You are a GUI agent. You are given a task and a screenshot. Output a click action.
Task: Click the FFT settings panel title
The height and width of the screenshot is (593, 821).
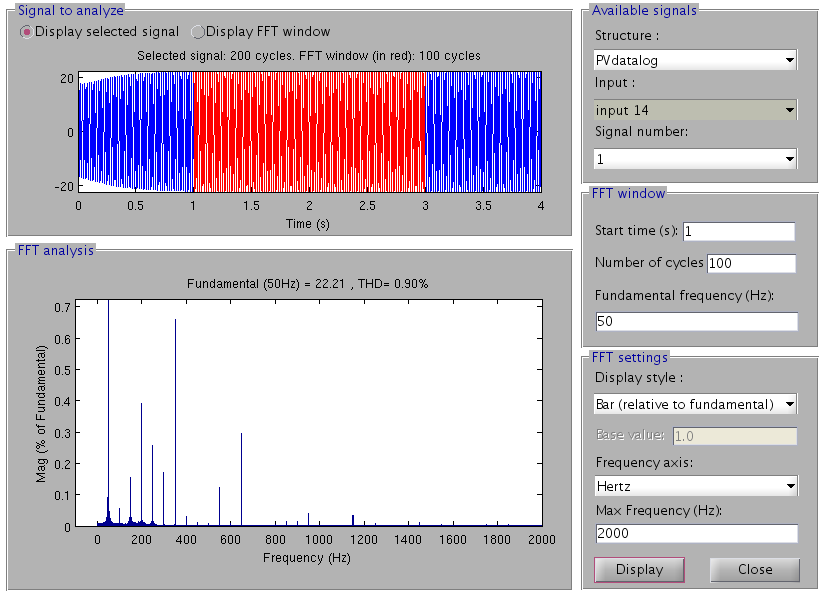pos(630,357)
